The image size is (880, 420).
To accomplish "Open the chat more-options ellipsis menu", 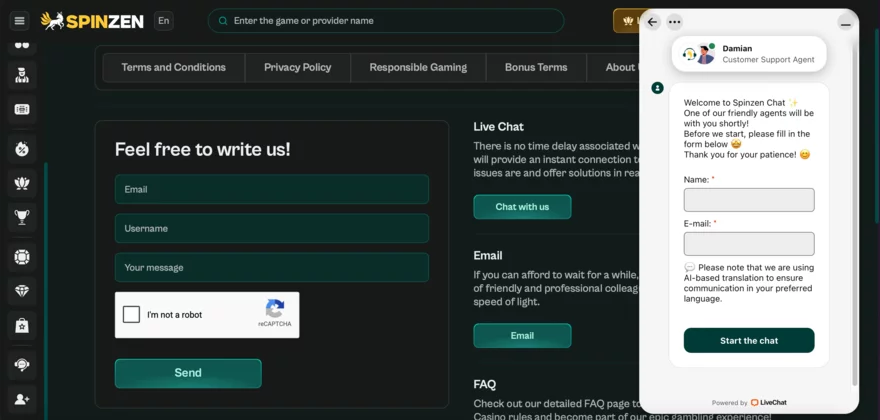I will tap(675, 22).
